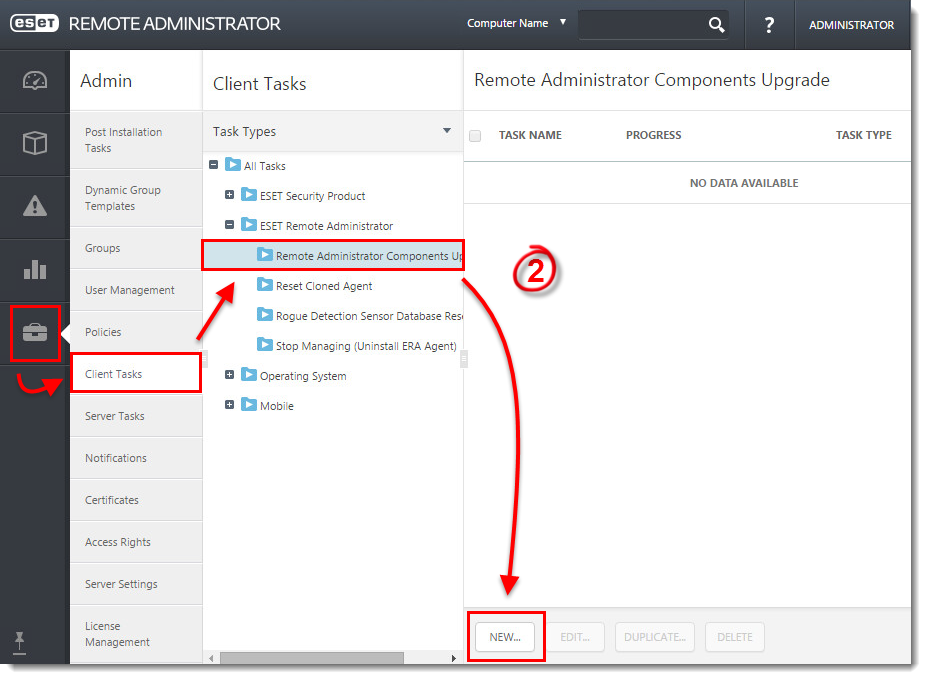926x679 pixels.
Task: Click the EDIT... button
Action: coord(575,637)
